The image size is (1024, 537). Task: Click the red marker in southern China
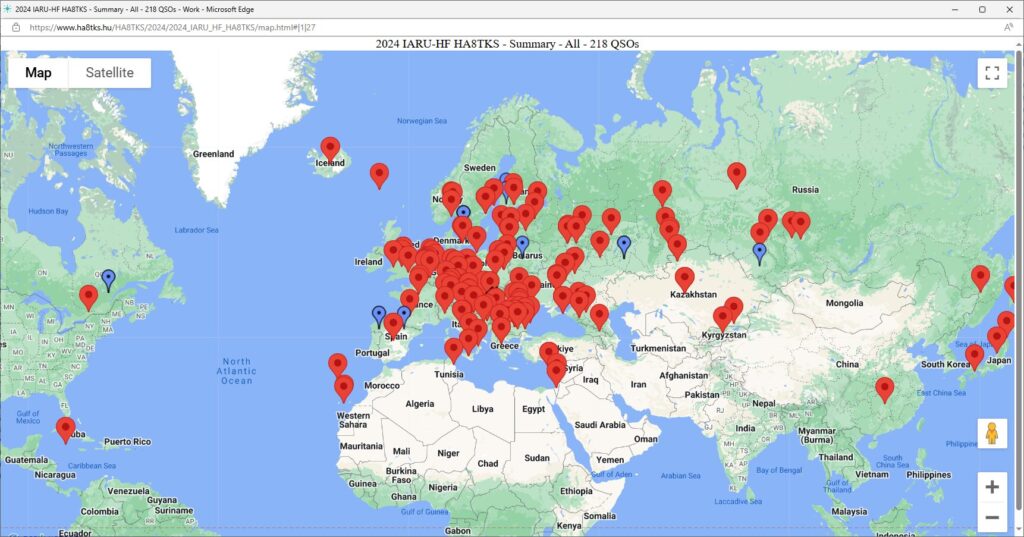coord(884,388)
